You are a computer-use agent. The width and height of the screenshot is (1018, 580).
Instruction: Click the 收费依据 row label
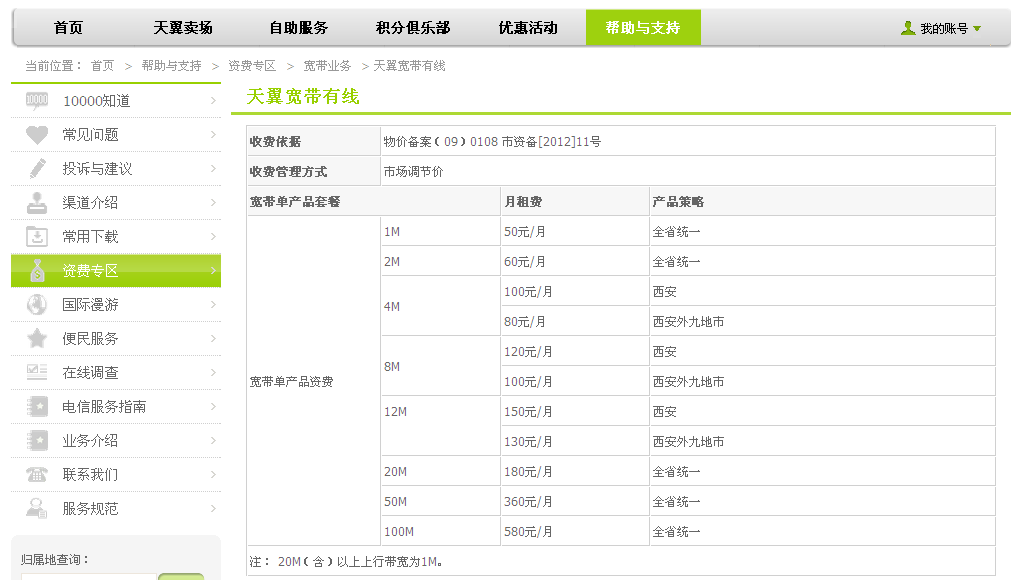(275, 142)
